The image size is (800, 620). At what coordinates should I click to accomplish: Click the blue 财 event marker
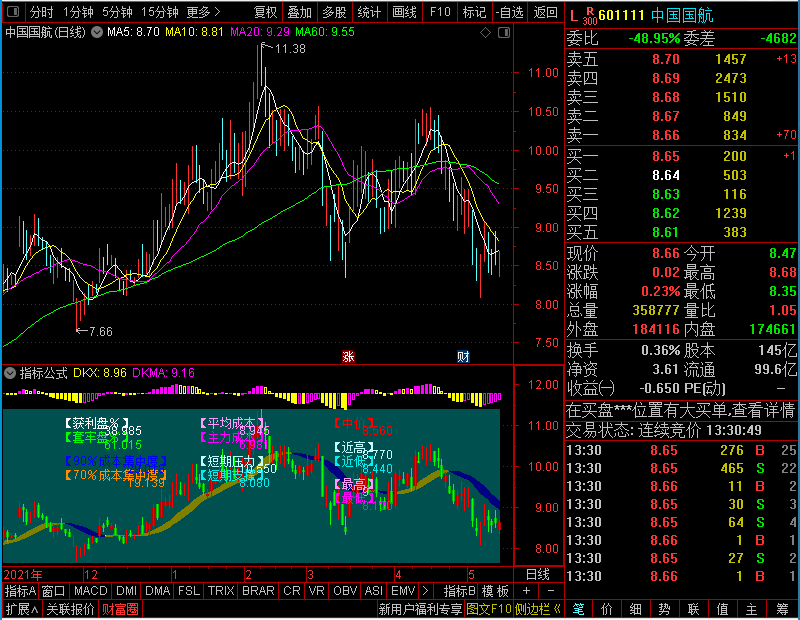pyautogui.click(x=463, y=357)
